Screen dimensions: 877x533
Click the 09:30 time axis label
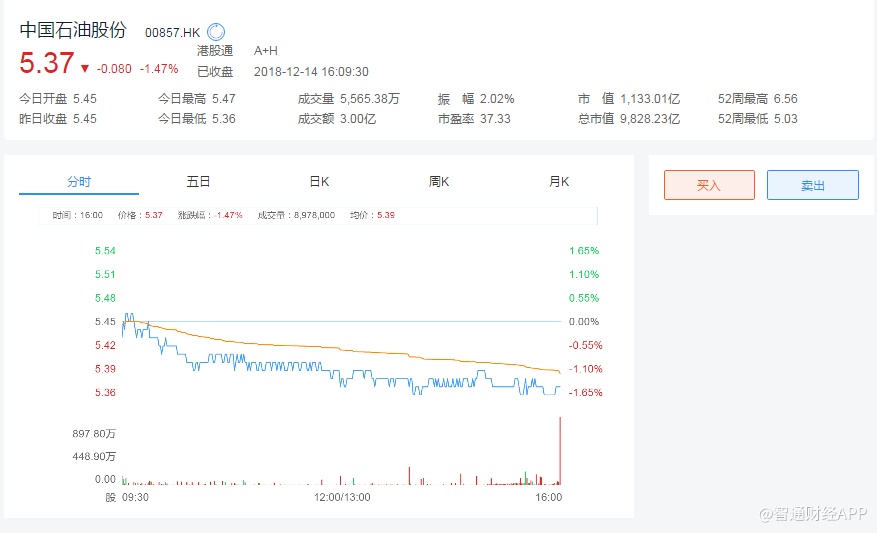coord(134,497)
